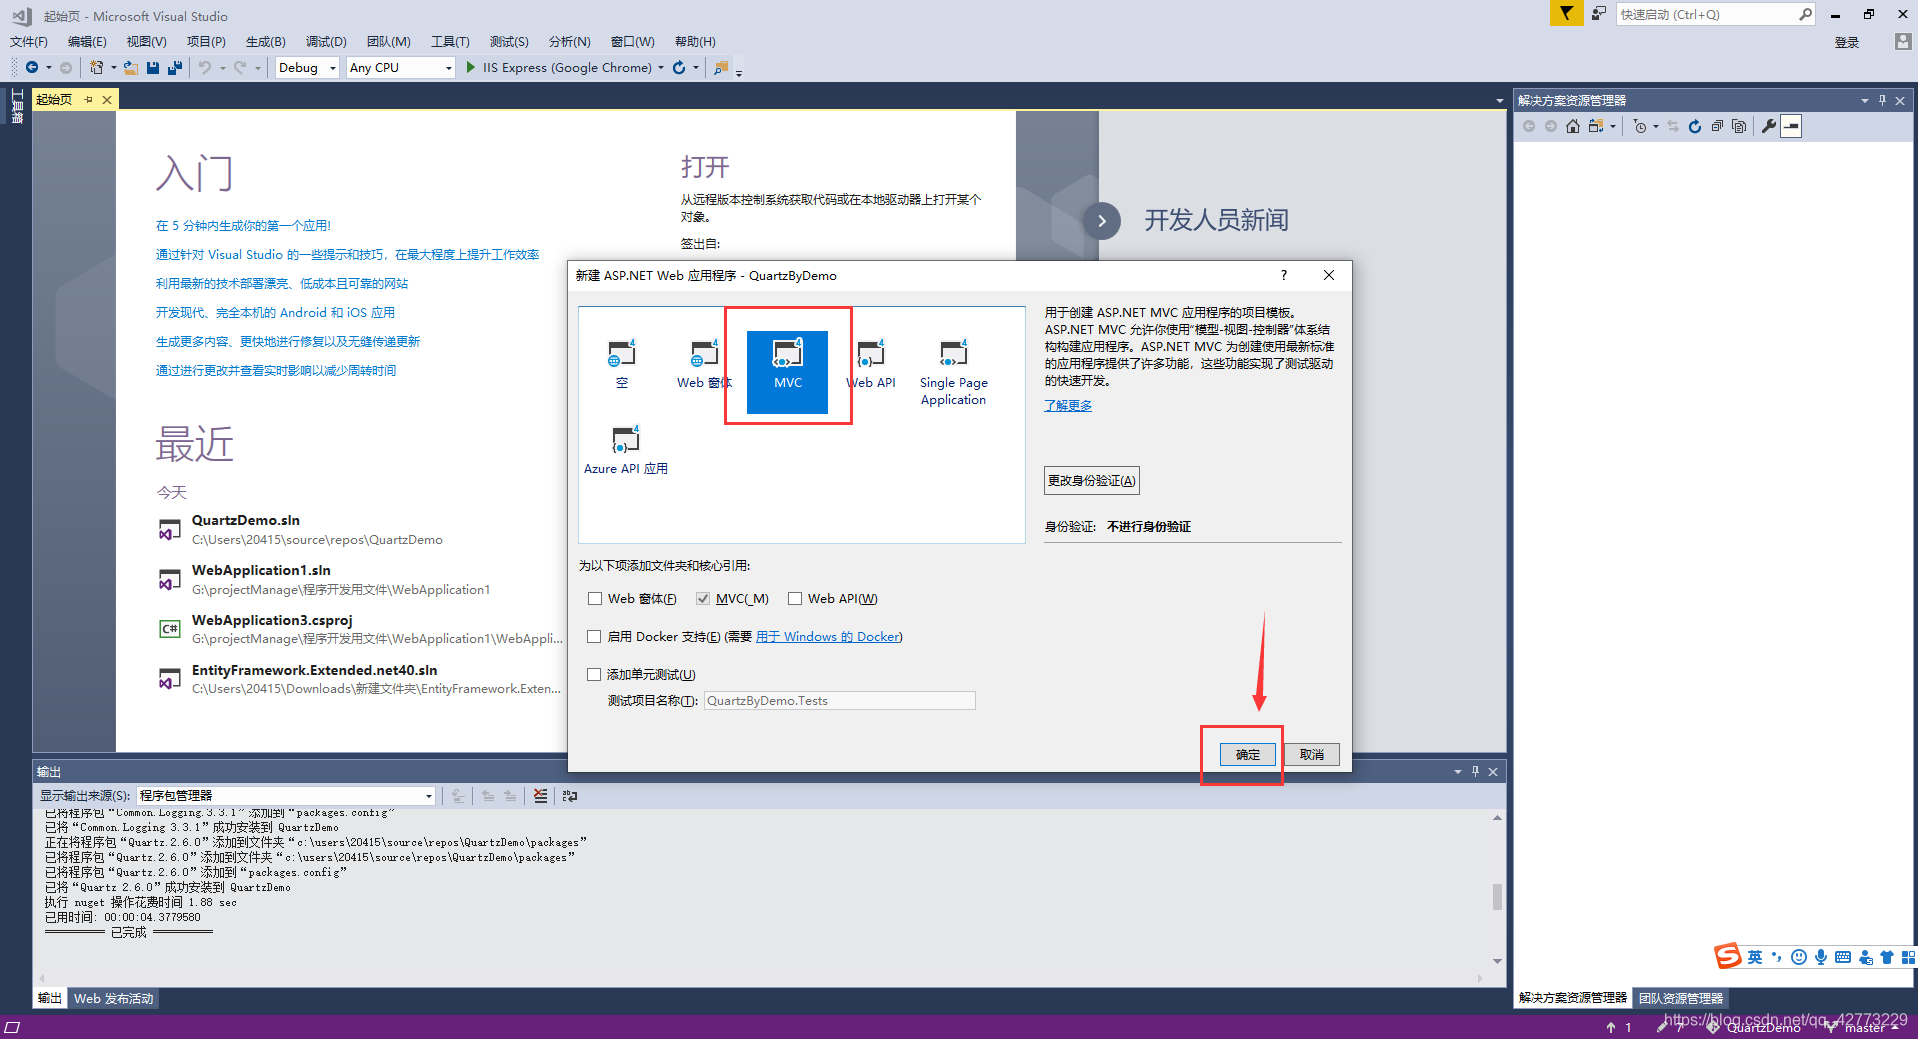Screen dimensions: 1918x1039
Task: Expand developer news arrow button
Action: click(1102, 221)
